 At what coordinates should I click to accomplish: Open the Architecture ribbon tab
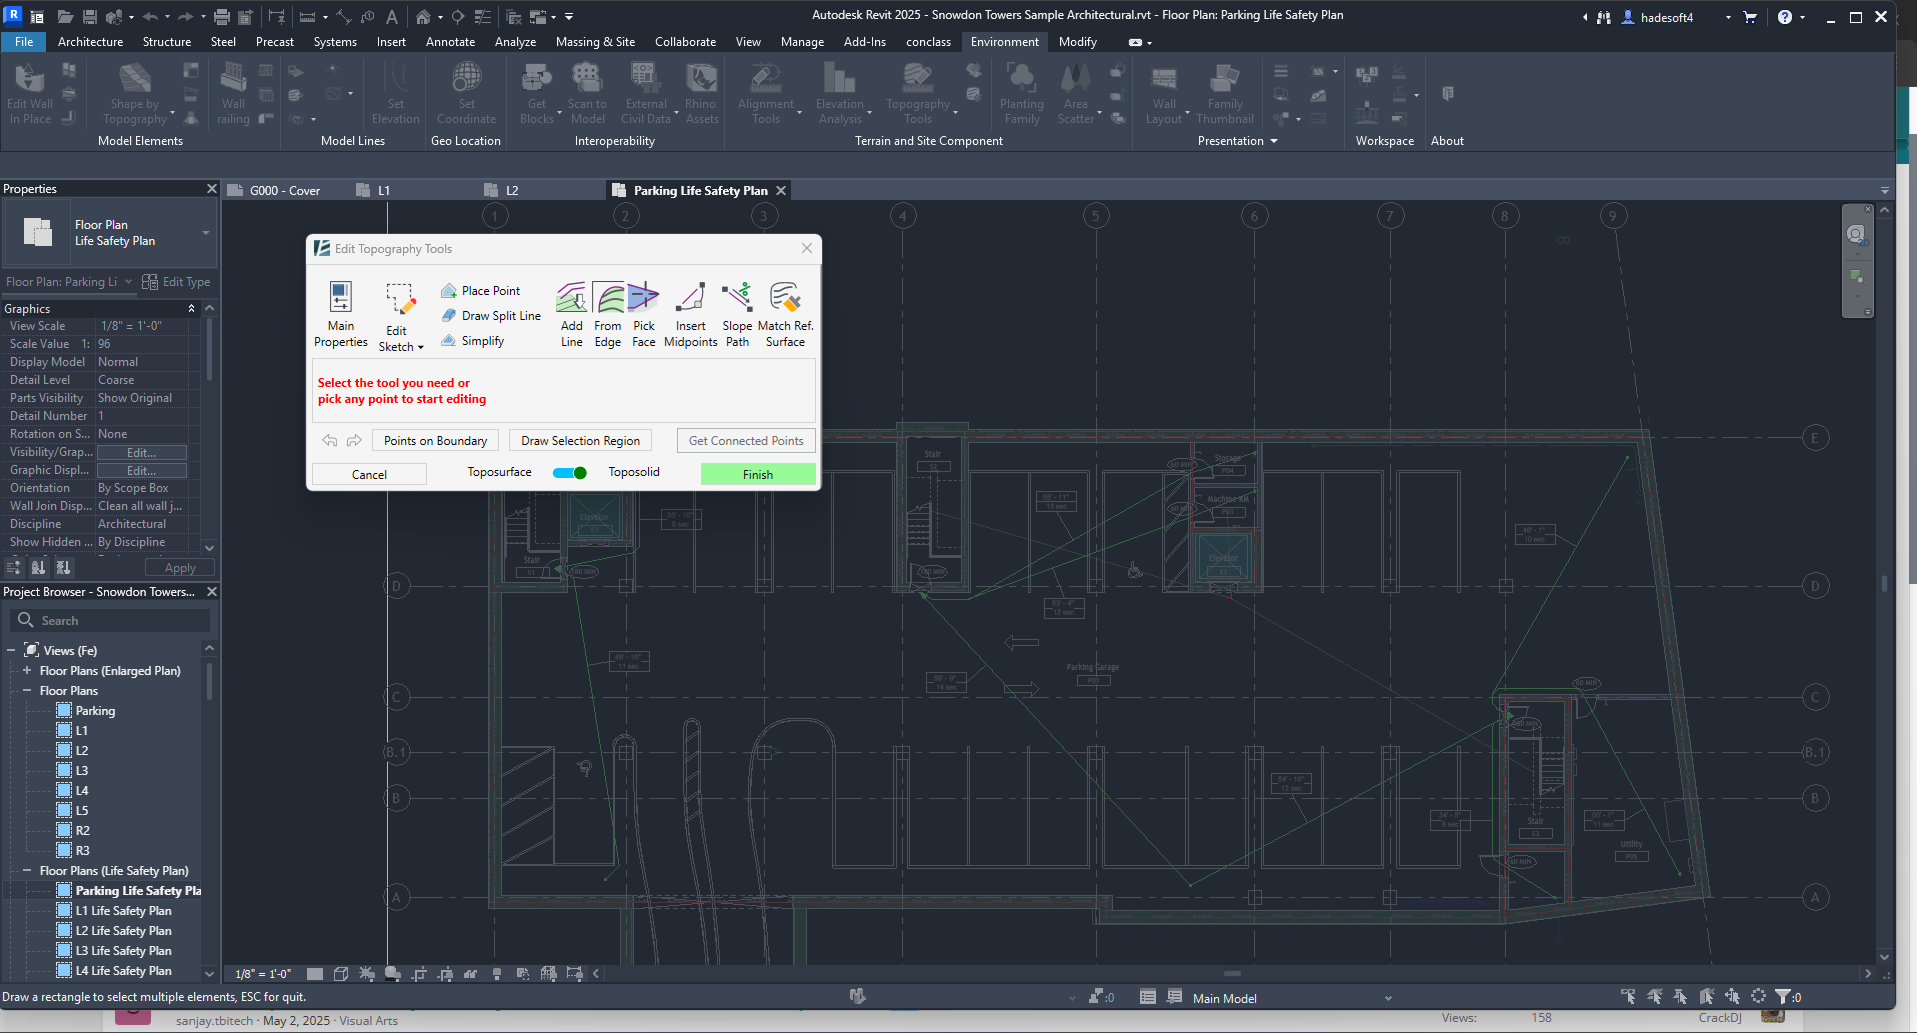(x=90, y=42)
